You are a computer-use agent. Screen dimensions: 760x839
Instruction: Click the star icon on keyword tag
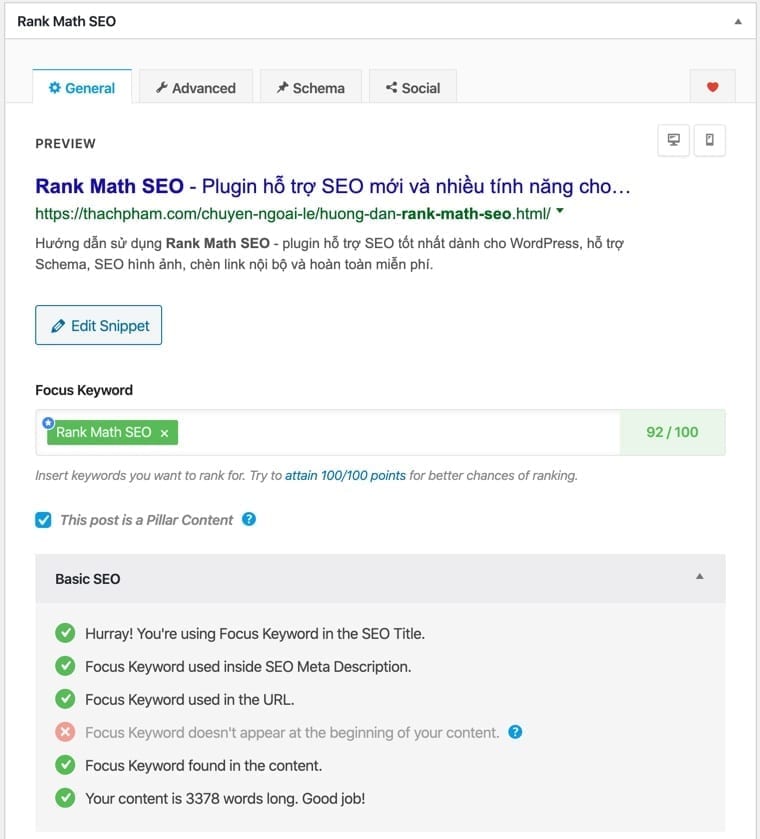[48, 423]
